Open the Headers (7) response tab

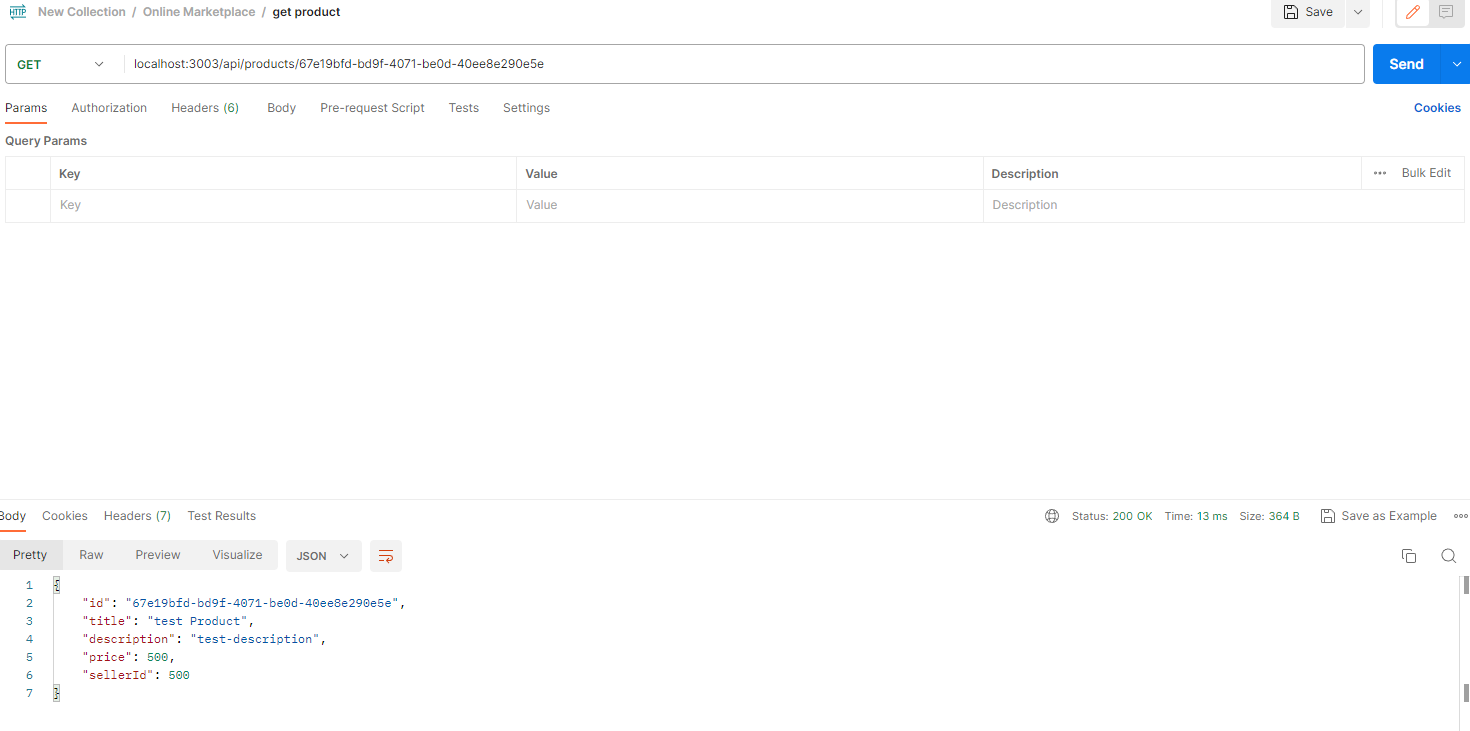point(136,516)
